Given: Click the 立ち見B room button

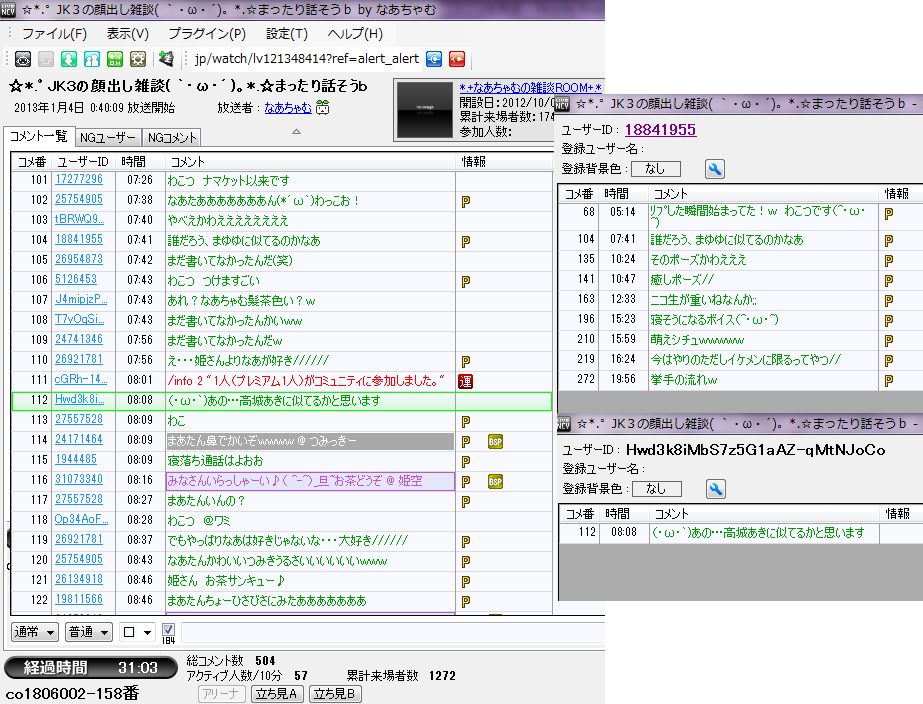Looking at the screenshot, I should pyautogui.click(x=334, y=694).
